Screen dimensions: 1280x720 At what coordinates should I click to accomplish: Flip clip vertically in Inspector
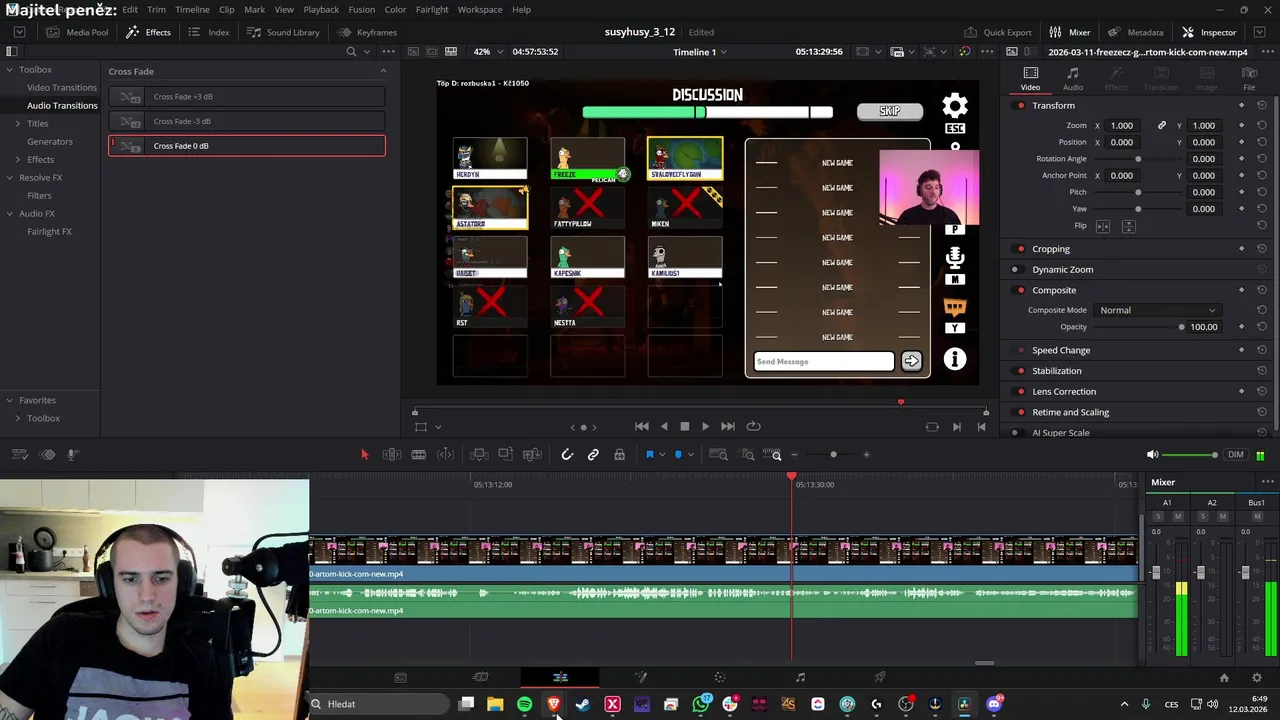point(1128,226)
